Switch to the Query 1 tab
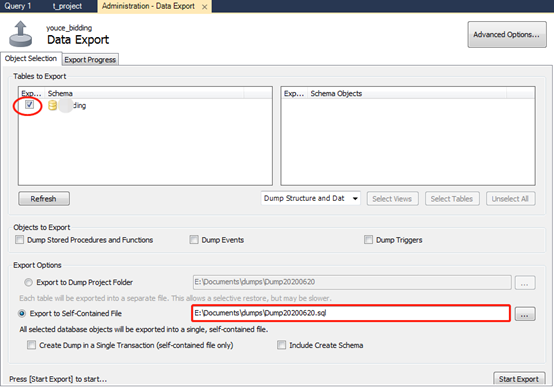The width and height of the screenshot is (554, 387). tap(18, 6)
